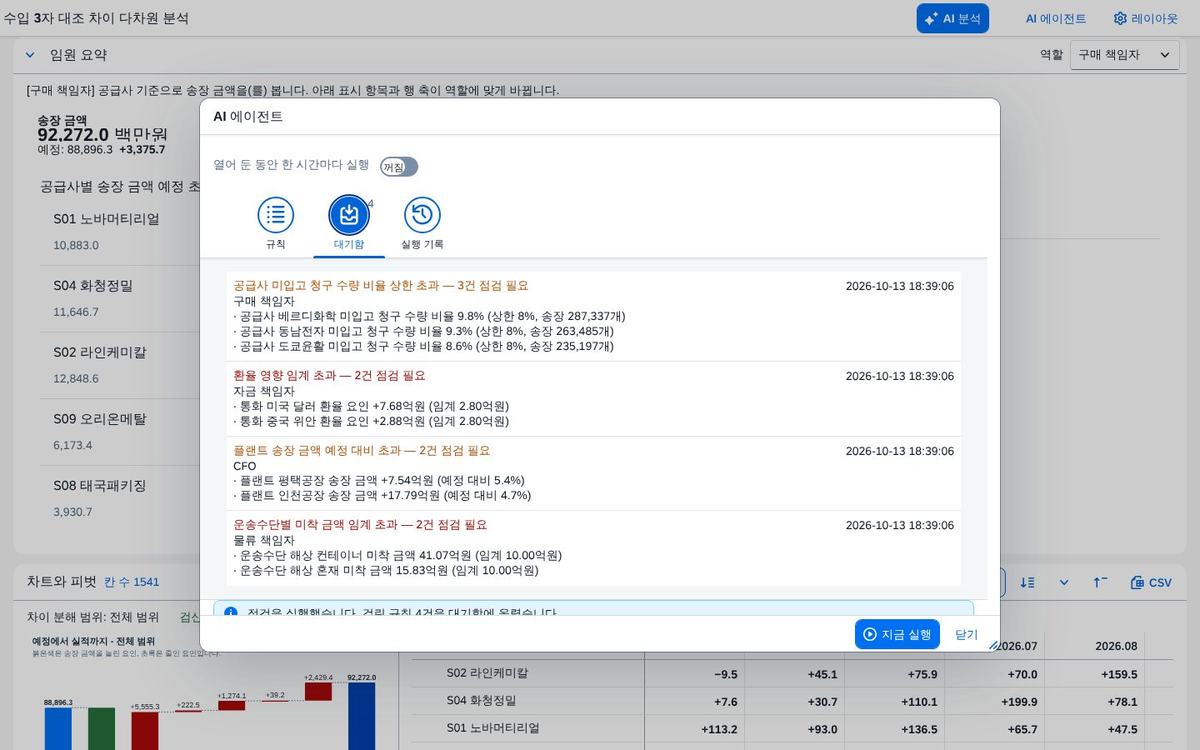Click waterfall bar labeled 88,896.3

59,728
